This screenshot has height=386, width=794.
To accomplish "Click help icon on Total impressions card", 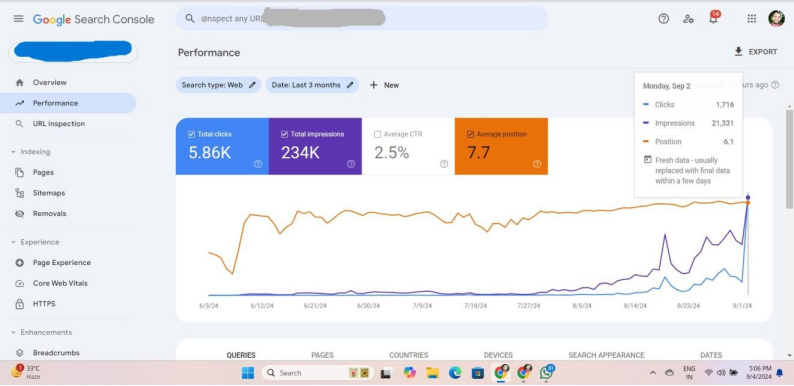I will pos(351,164).
